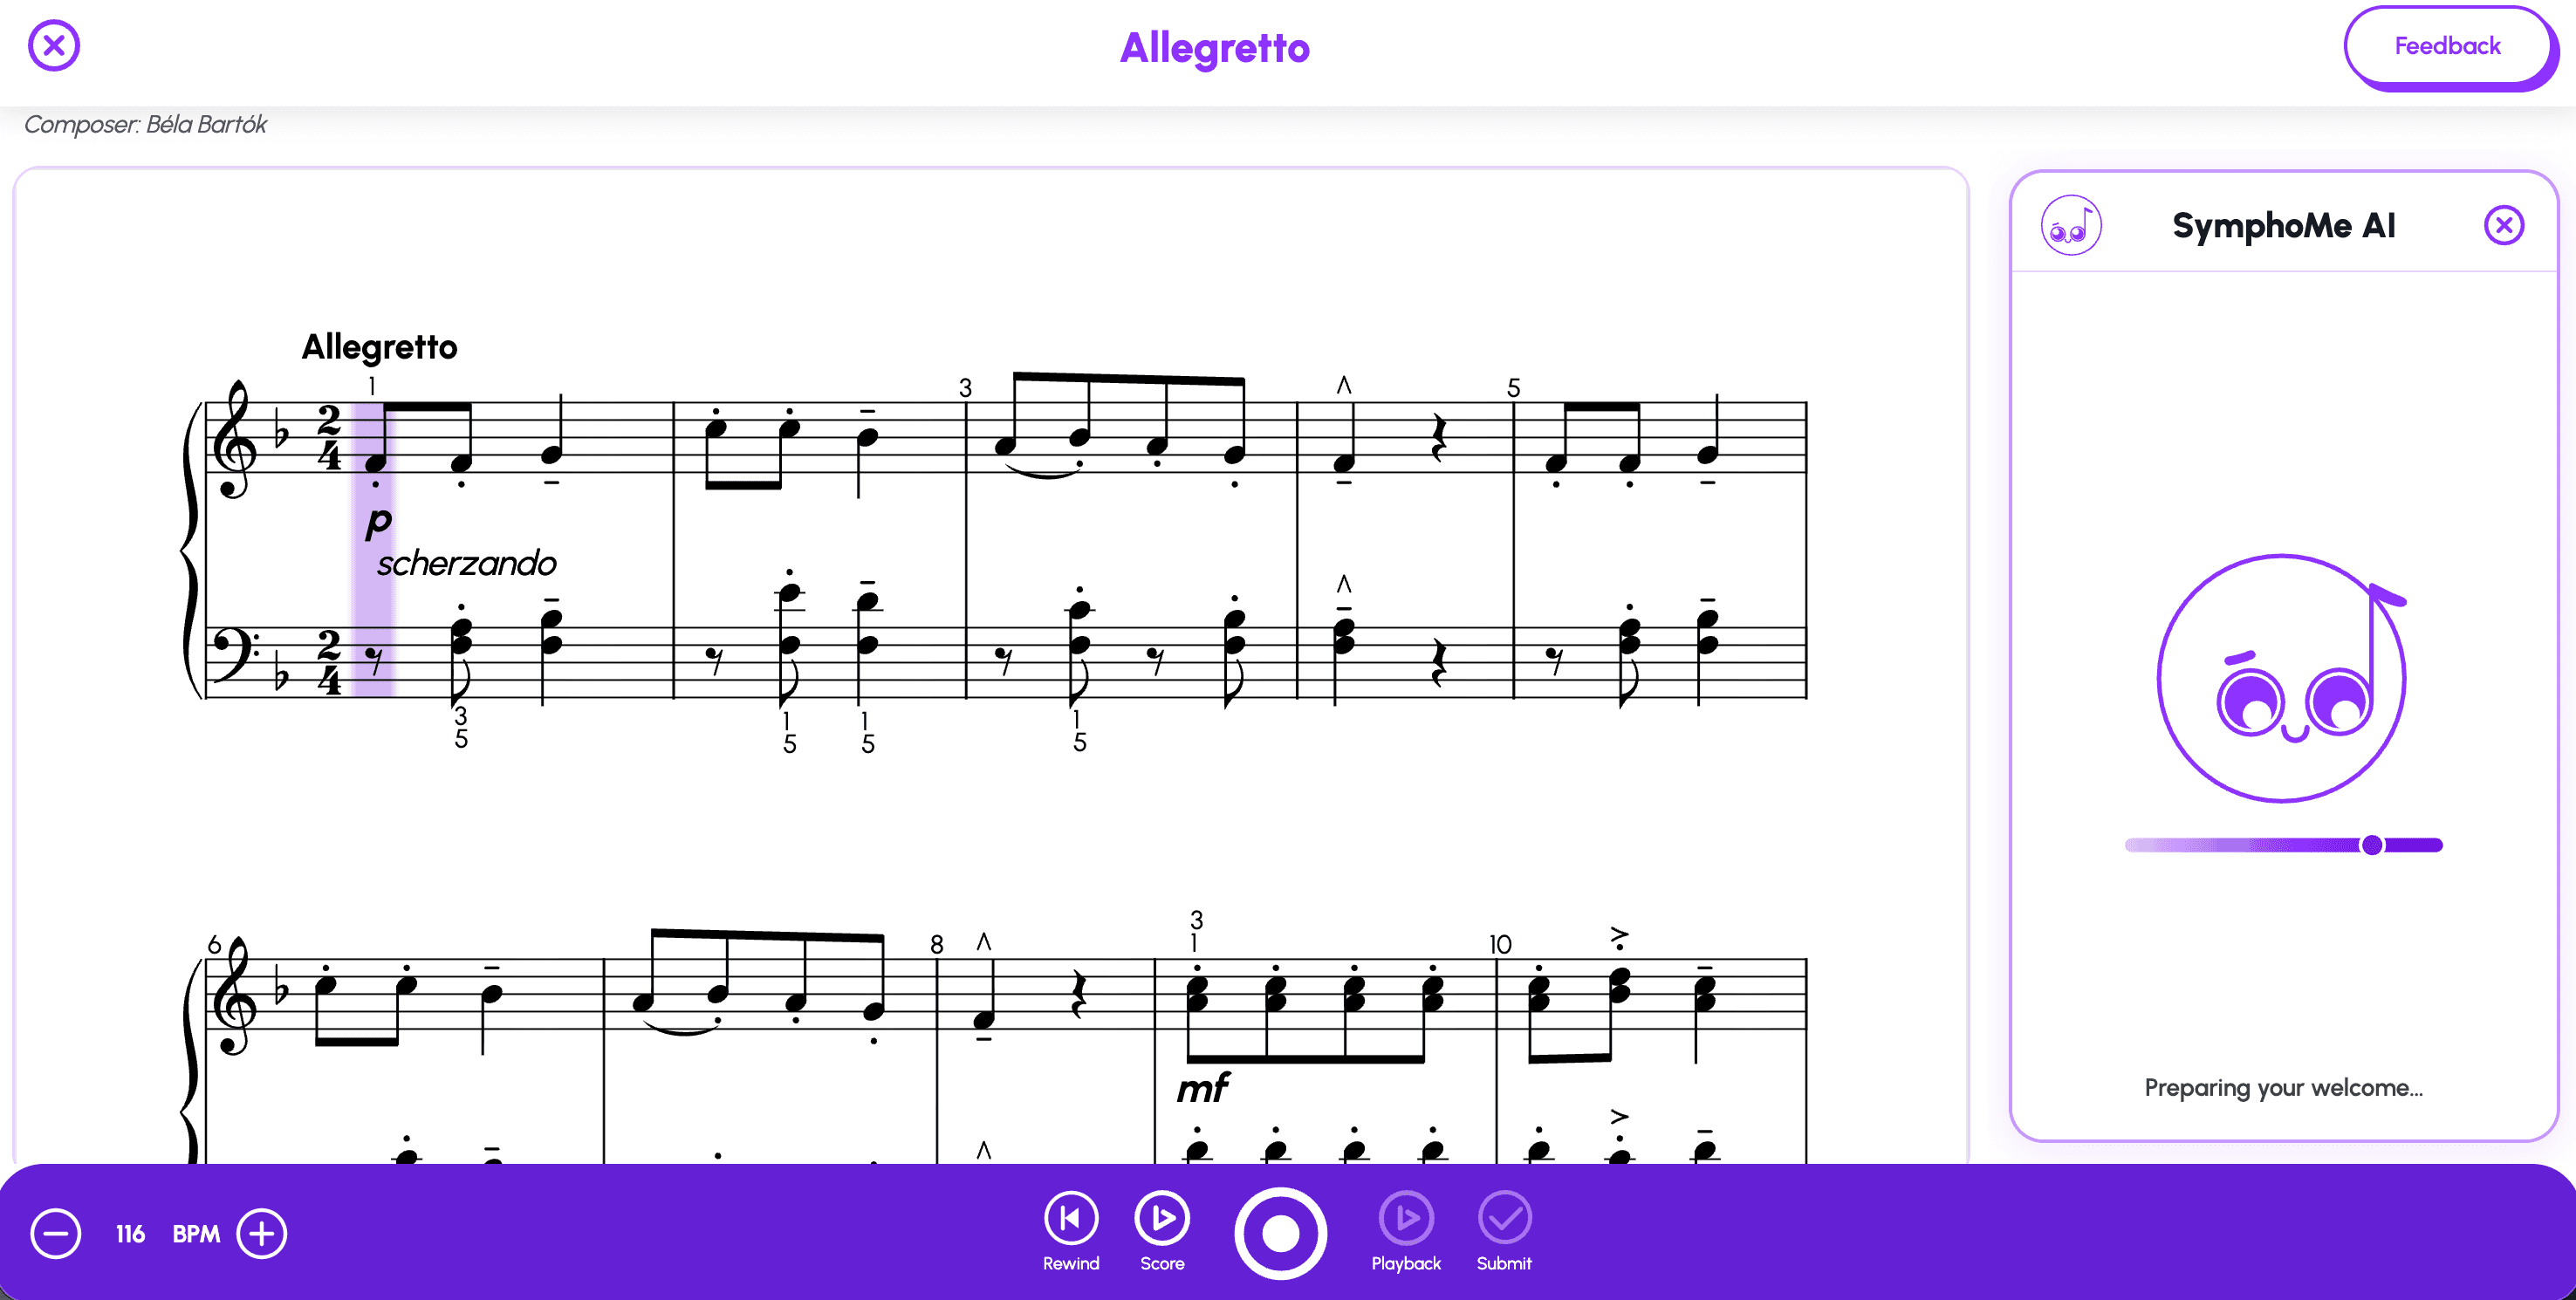2576x1300 pixels.
Task: Play the Score audio
Action: tap(1162, 1231)
